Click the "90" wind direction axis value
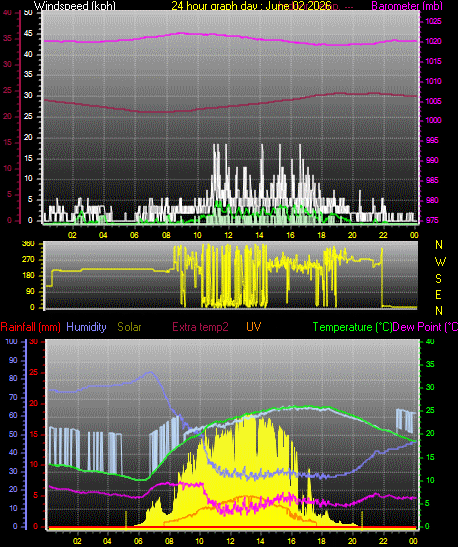The width and height of the screenshot is (458, 547). [x=30, y=291]
